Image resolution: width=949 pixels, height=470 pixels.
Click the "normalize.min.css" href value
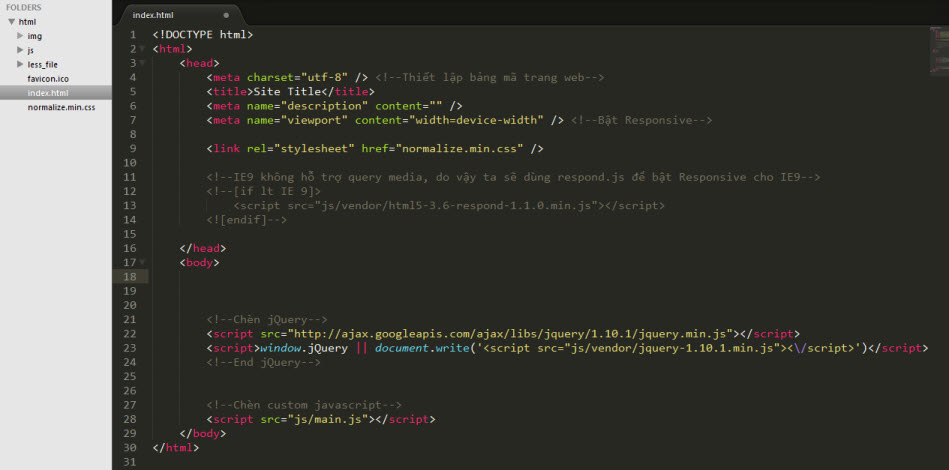tap(459, 149)
